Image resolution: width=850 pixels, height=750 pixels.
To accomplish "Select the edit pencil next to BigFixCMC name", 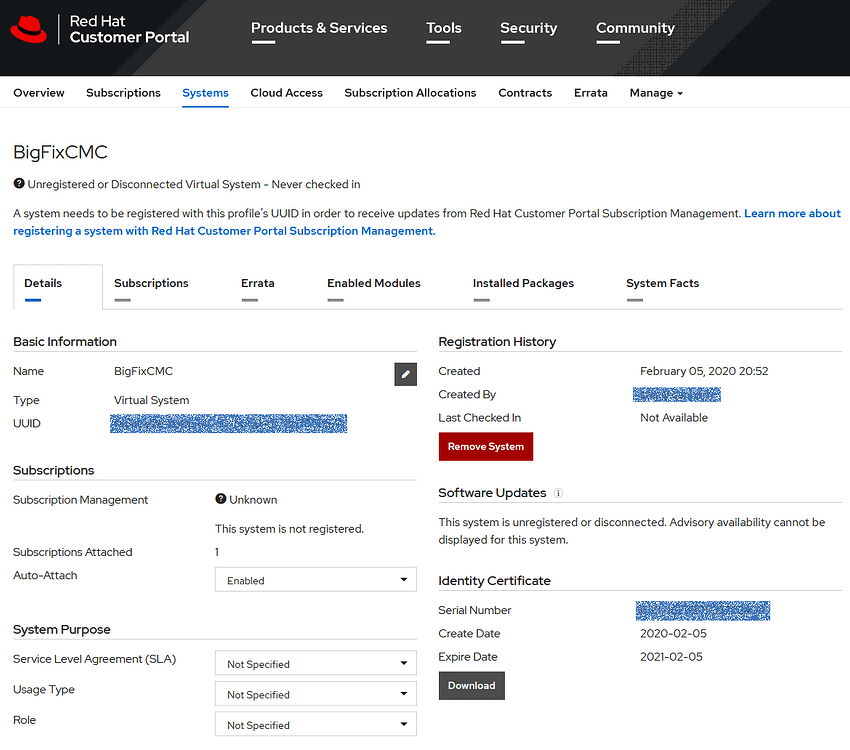I will (x=405, y=373).
